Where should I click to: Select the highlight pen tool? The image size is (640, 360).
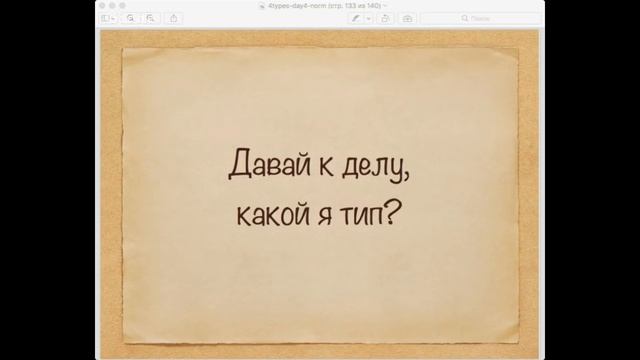356,18
